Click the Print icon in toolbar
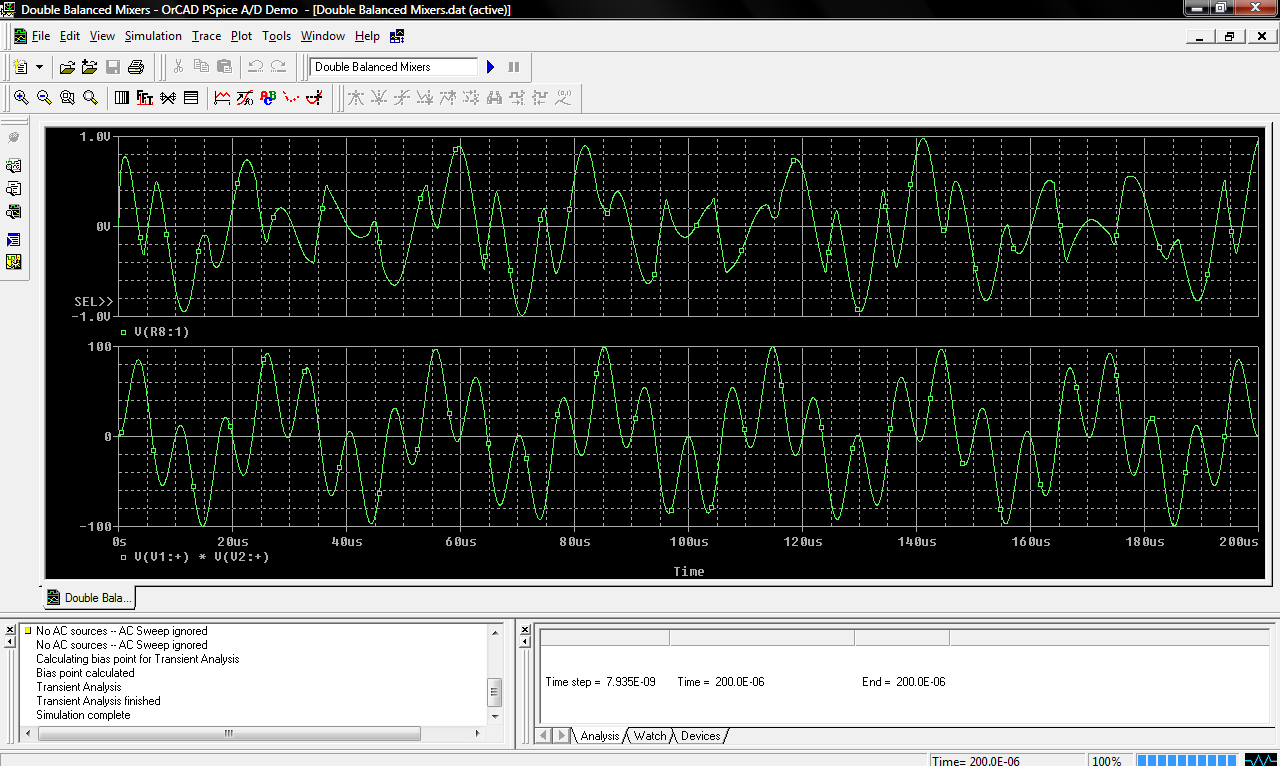 (x=136, y=67)
